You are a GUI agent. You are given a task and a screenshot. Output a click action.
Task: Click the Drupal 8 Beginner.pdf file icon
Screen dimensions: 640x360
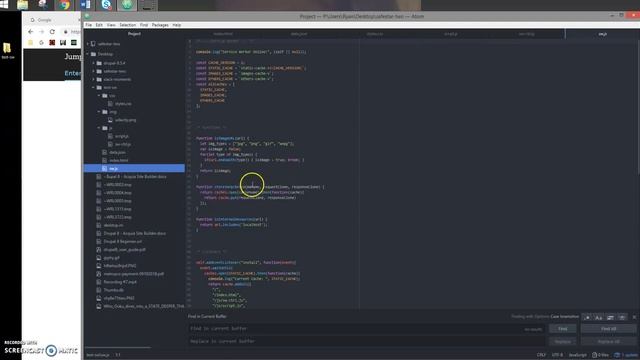pyautogui.click(x=99, y=242)
